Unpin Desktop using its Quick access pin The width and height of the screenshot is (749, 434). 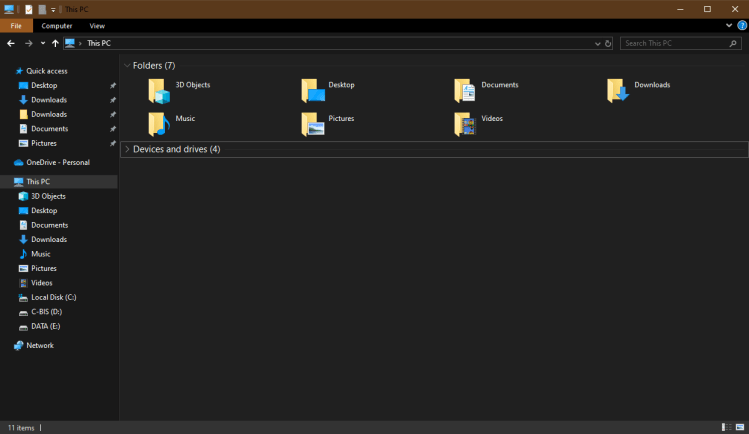click(113, 86)
